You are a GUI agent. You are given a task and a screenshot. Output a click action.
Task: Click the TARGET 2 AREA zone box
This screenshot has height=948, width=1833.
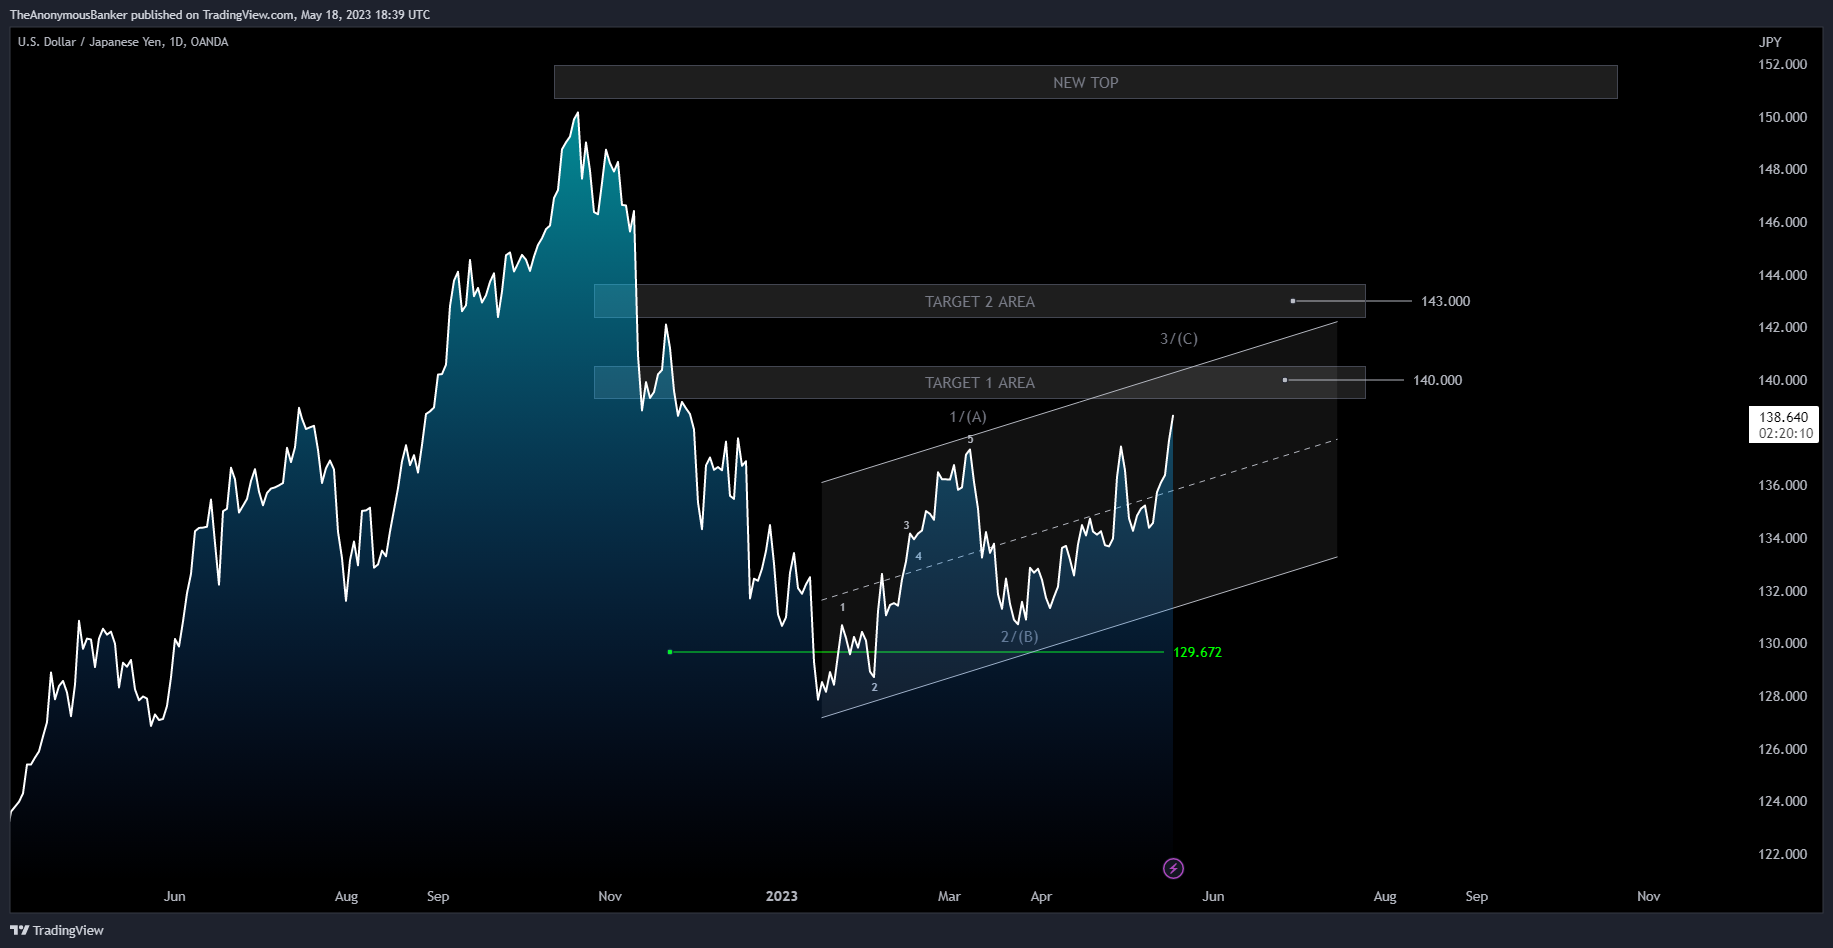[x=979, y=301]
